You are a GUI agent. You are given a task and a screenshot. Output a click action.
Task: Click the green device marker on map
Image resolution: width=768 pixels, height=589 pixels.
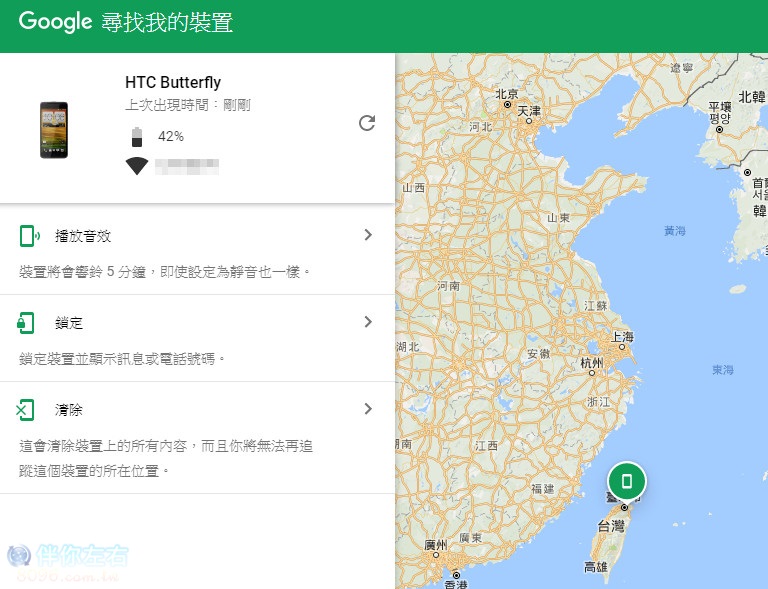(626, 481)
